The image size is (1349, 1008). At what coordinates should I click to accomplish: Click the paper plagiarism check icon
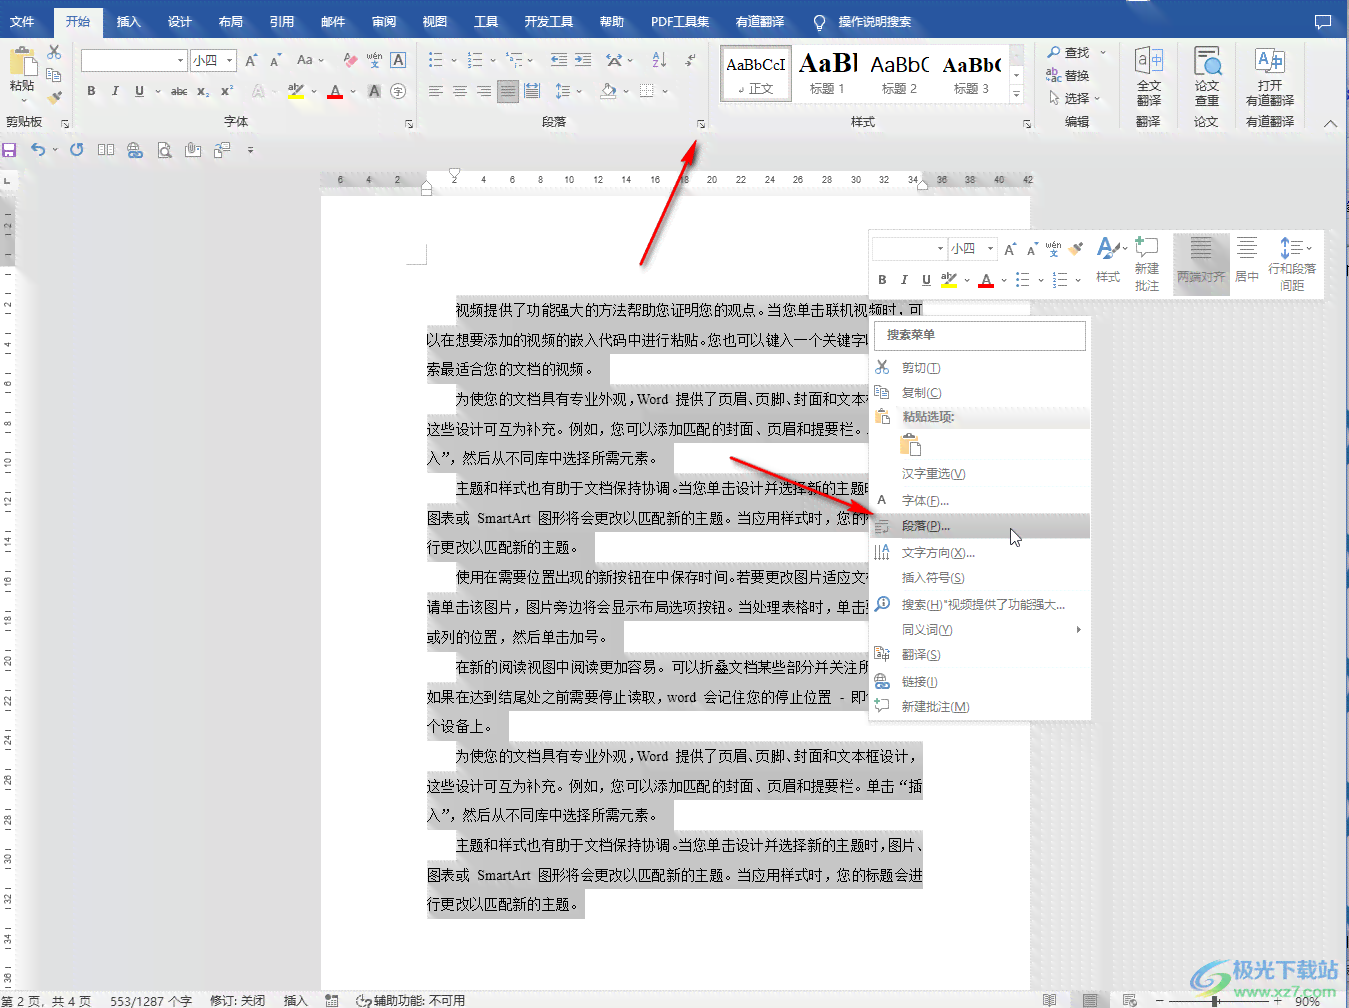point(1207,76)
